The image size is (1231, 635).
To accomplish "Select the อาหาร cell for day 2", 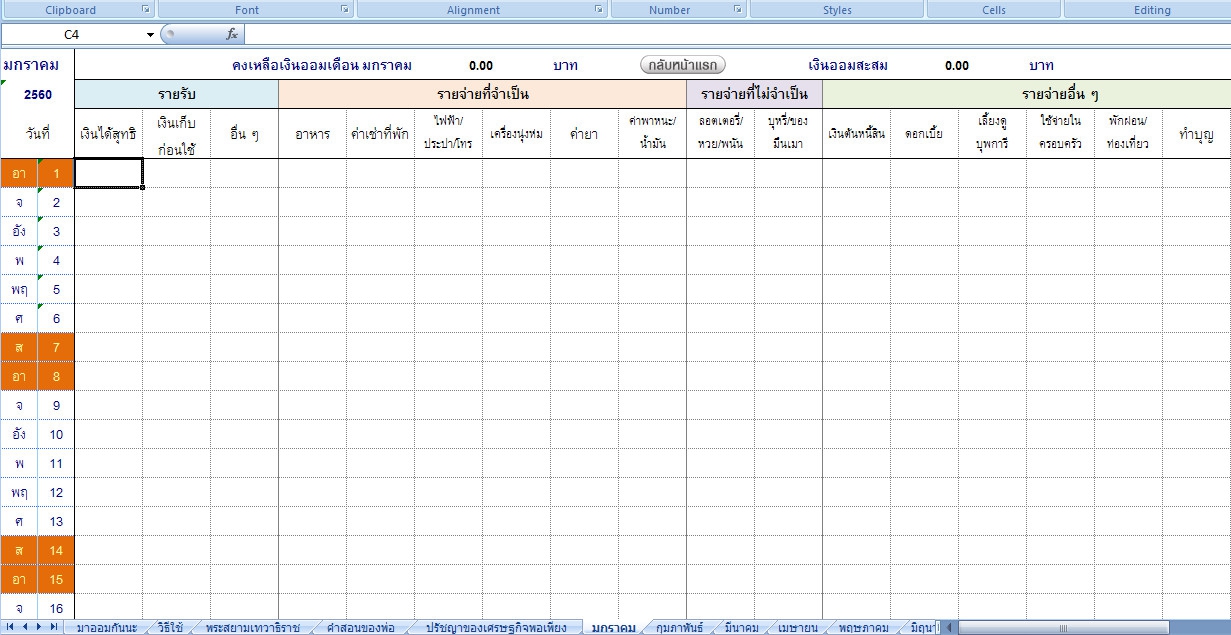I will 312,202.
